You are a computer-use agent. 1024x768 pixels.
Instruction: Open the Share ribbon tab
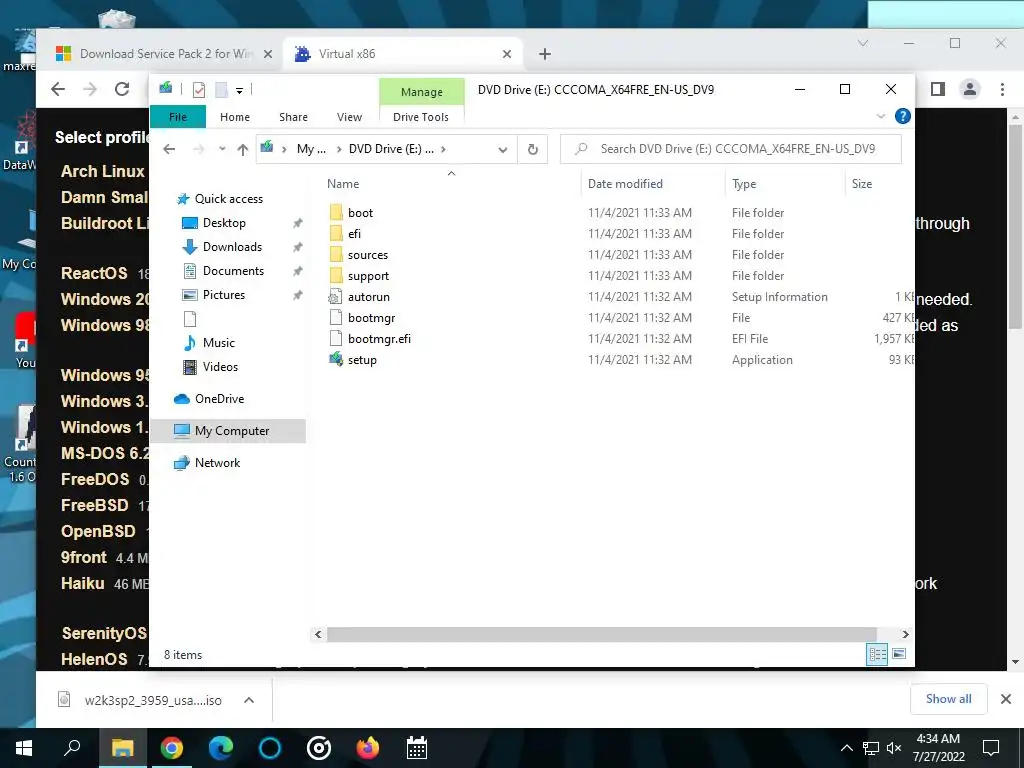pyautogui.click(x=293, y=117)
